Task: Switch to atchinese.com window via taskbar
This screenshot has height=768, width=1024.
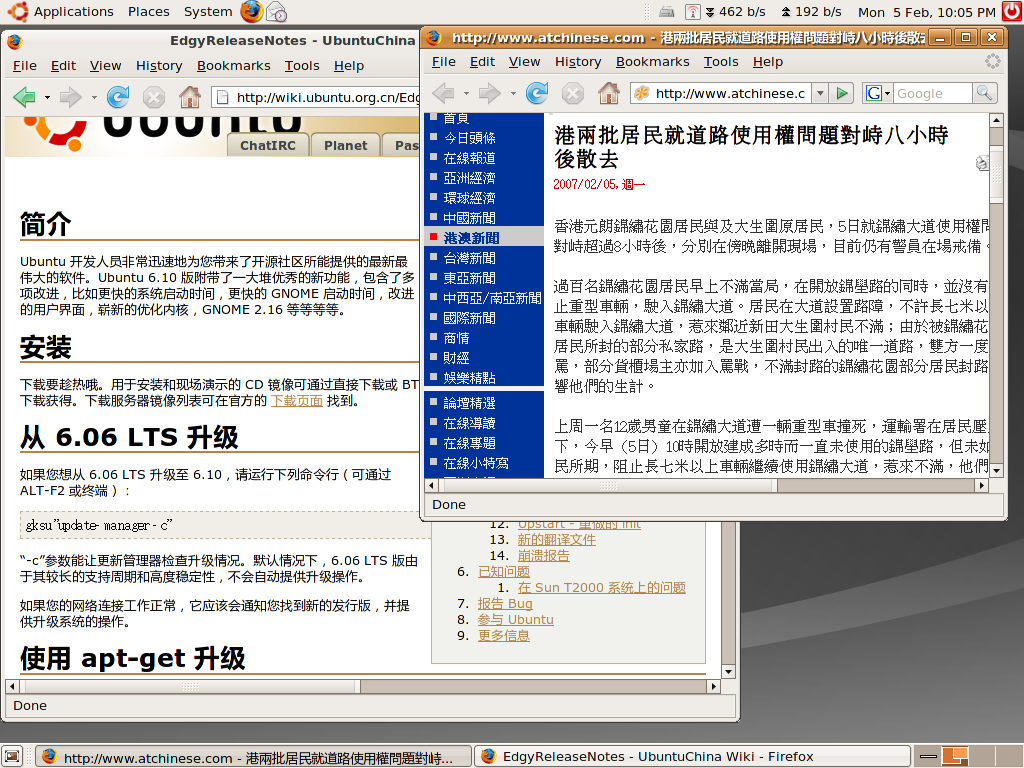Action: coord(252,757)
